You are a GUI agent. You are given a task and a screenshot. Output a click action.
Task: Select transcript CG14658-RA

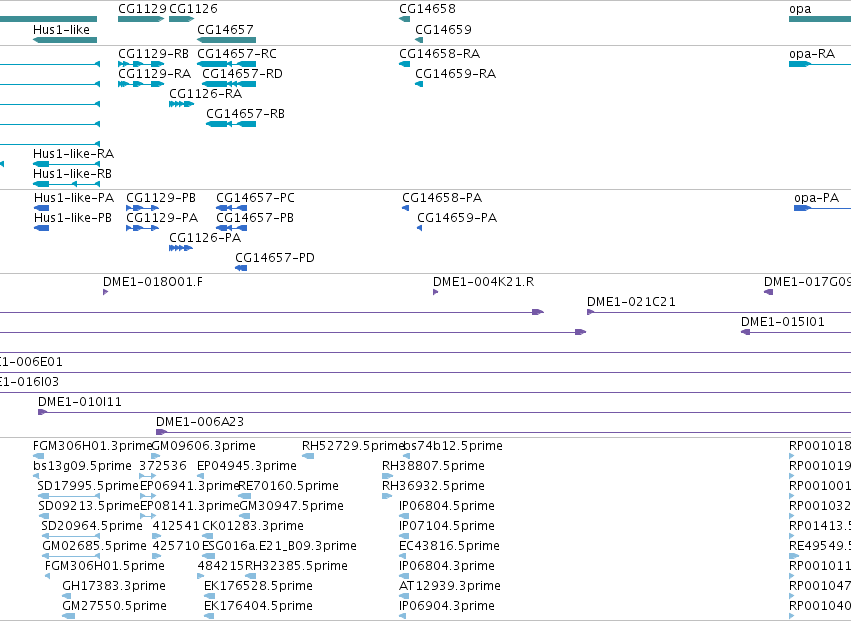click(440, 54)
